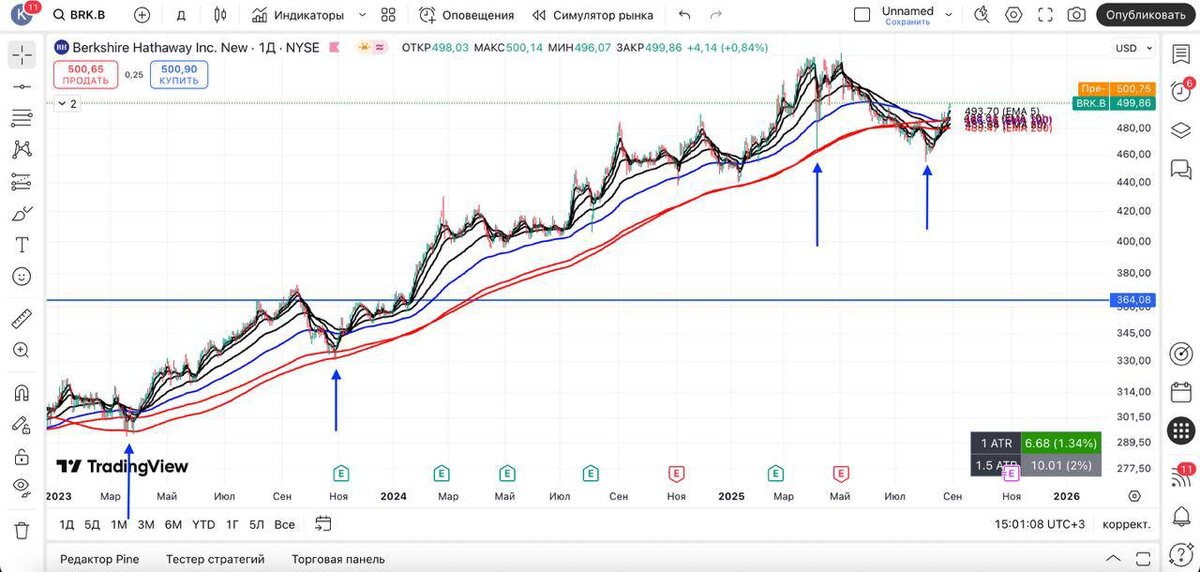Open the right sidebar feed icon with badge 11
Screen dimensions: 1200x572
(x=1180, y=478)
